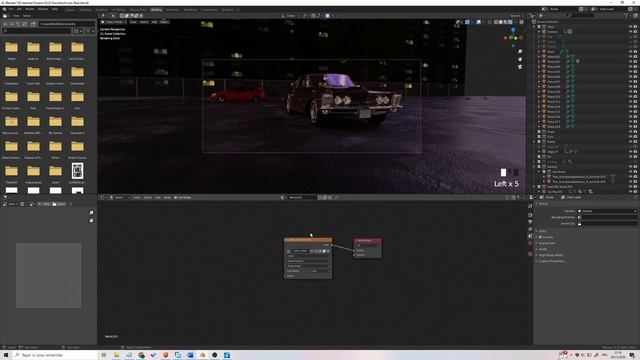Open outliner filter dropdown
Image resolution: width=640 pixels, height=360 pixels.
click(x=627, y=16)
